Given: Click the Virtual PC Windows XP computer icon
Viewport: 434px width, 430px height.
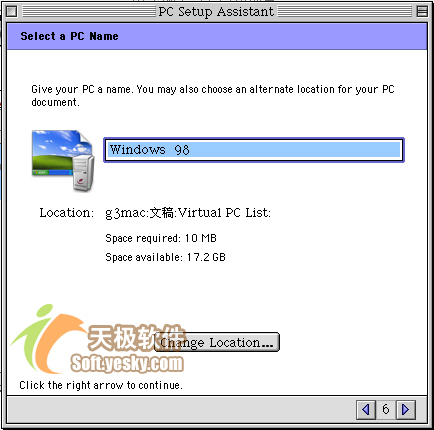Looking at the screenshot, I should pos(63,161).
